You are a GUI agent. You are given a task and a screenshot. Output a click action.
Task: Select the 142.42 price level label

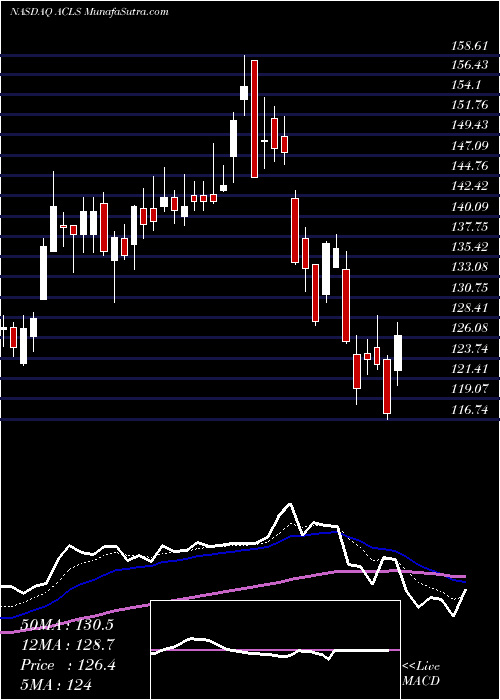coord(471,186)
